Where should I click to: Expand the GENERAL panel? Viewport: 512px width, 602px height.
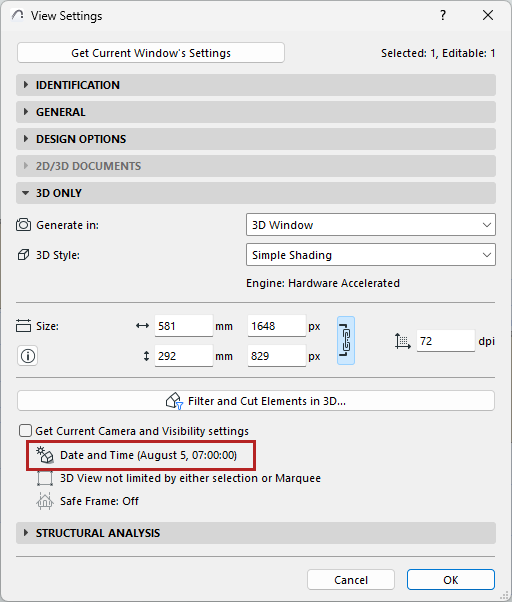point(256,112)
